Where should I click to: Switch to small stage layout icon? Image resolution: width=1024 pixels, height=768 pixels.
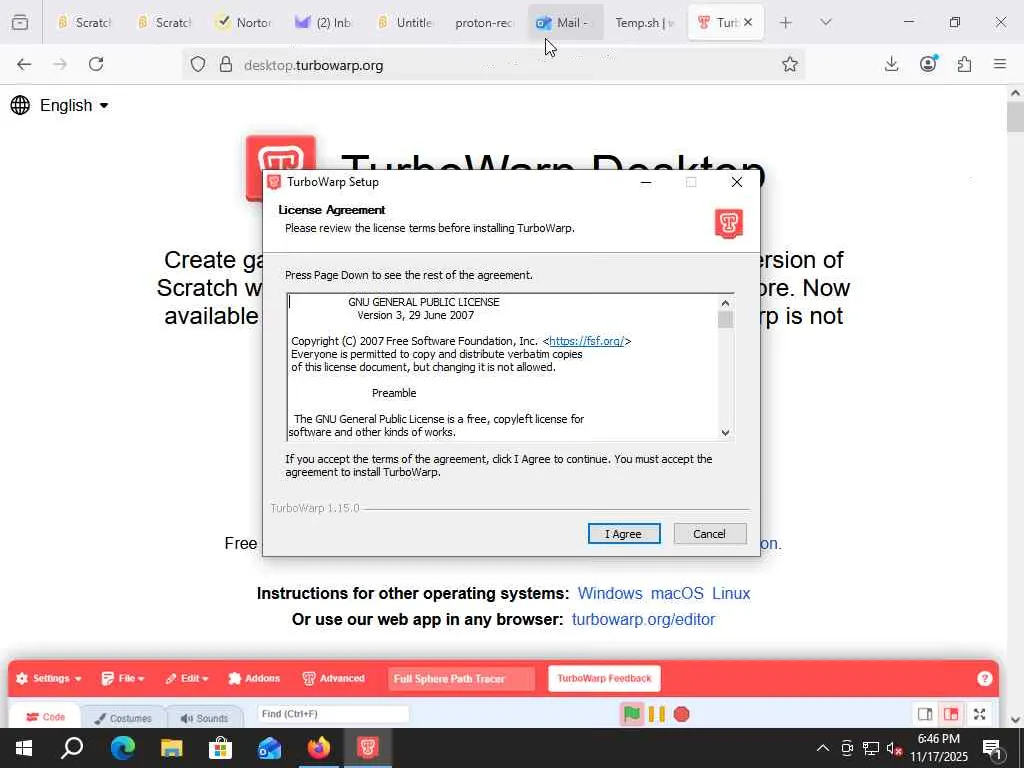click(x=925, y=714)
